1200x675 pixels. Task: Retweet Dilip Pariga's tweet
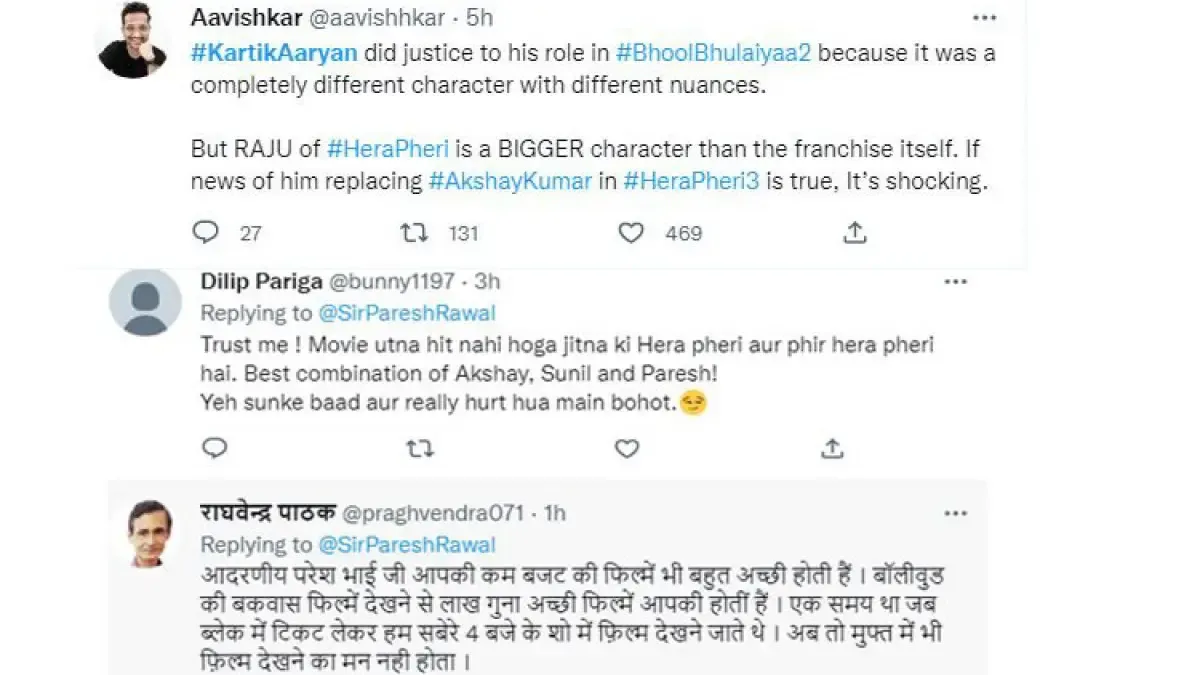[x=420, y=449]
